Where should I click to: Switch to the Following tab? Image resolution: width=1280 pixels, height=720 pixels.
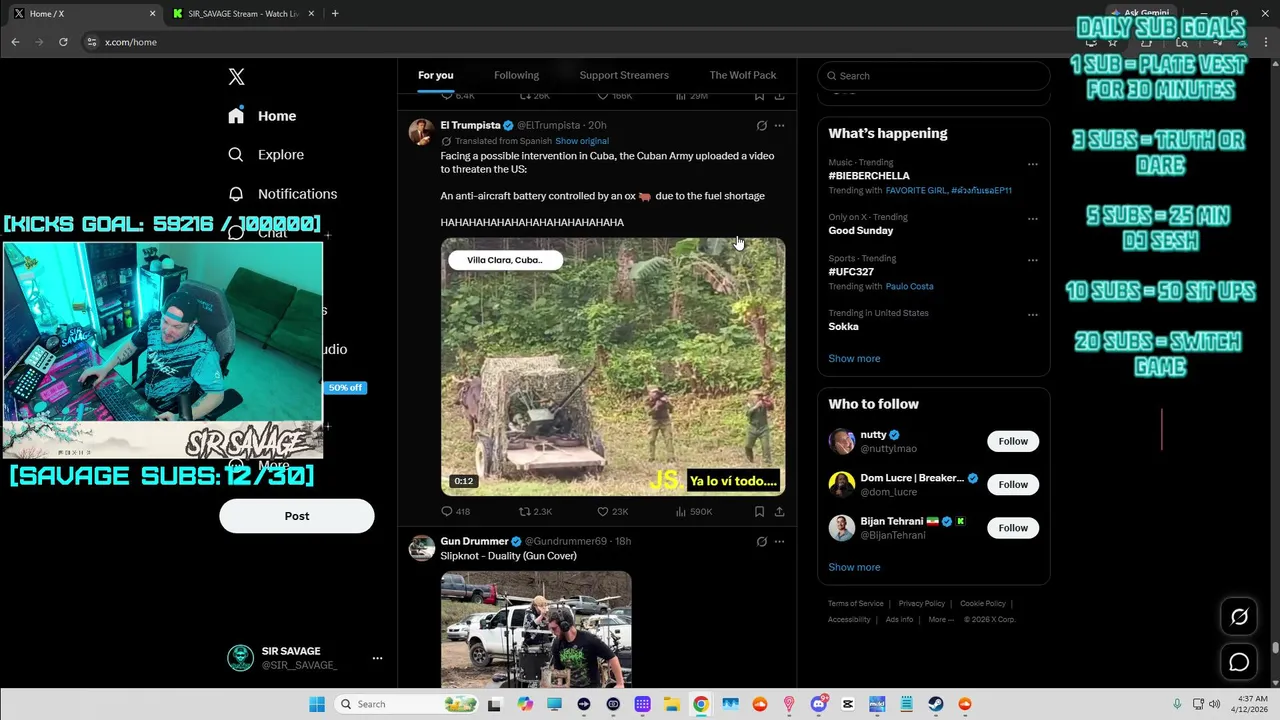[516, 75]
